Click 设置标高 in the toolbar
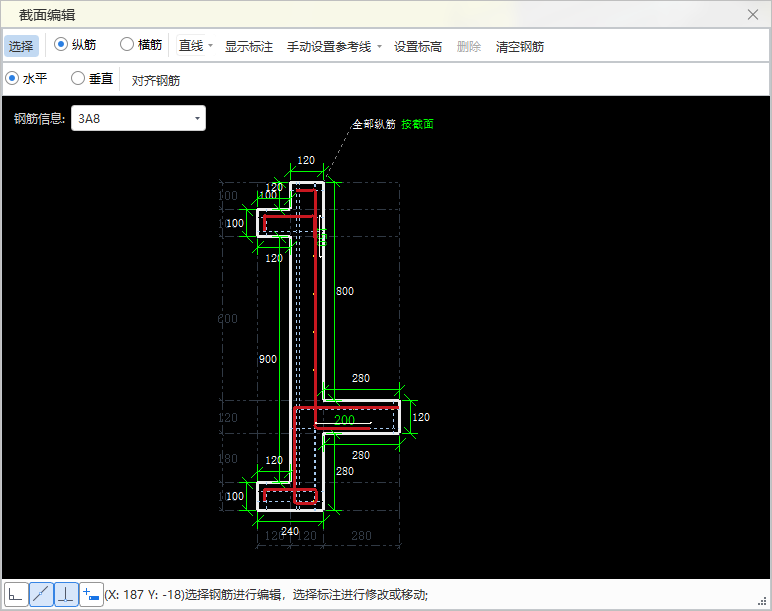This screenshot has height=611, width=772. point(418,46)
